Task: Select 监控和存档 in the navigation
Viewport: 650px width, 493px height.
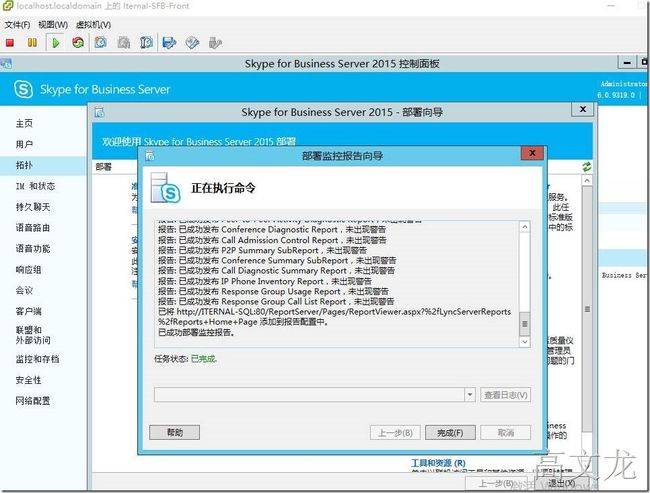Action: pyautogui.click(x=37, y=359)
